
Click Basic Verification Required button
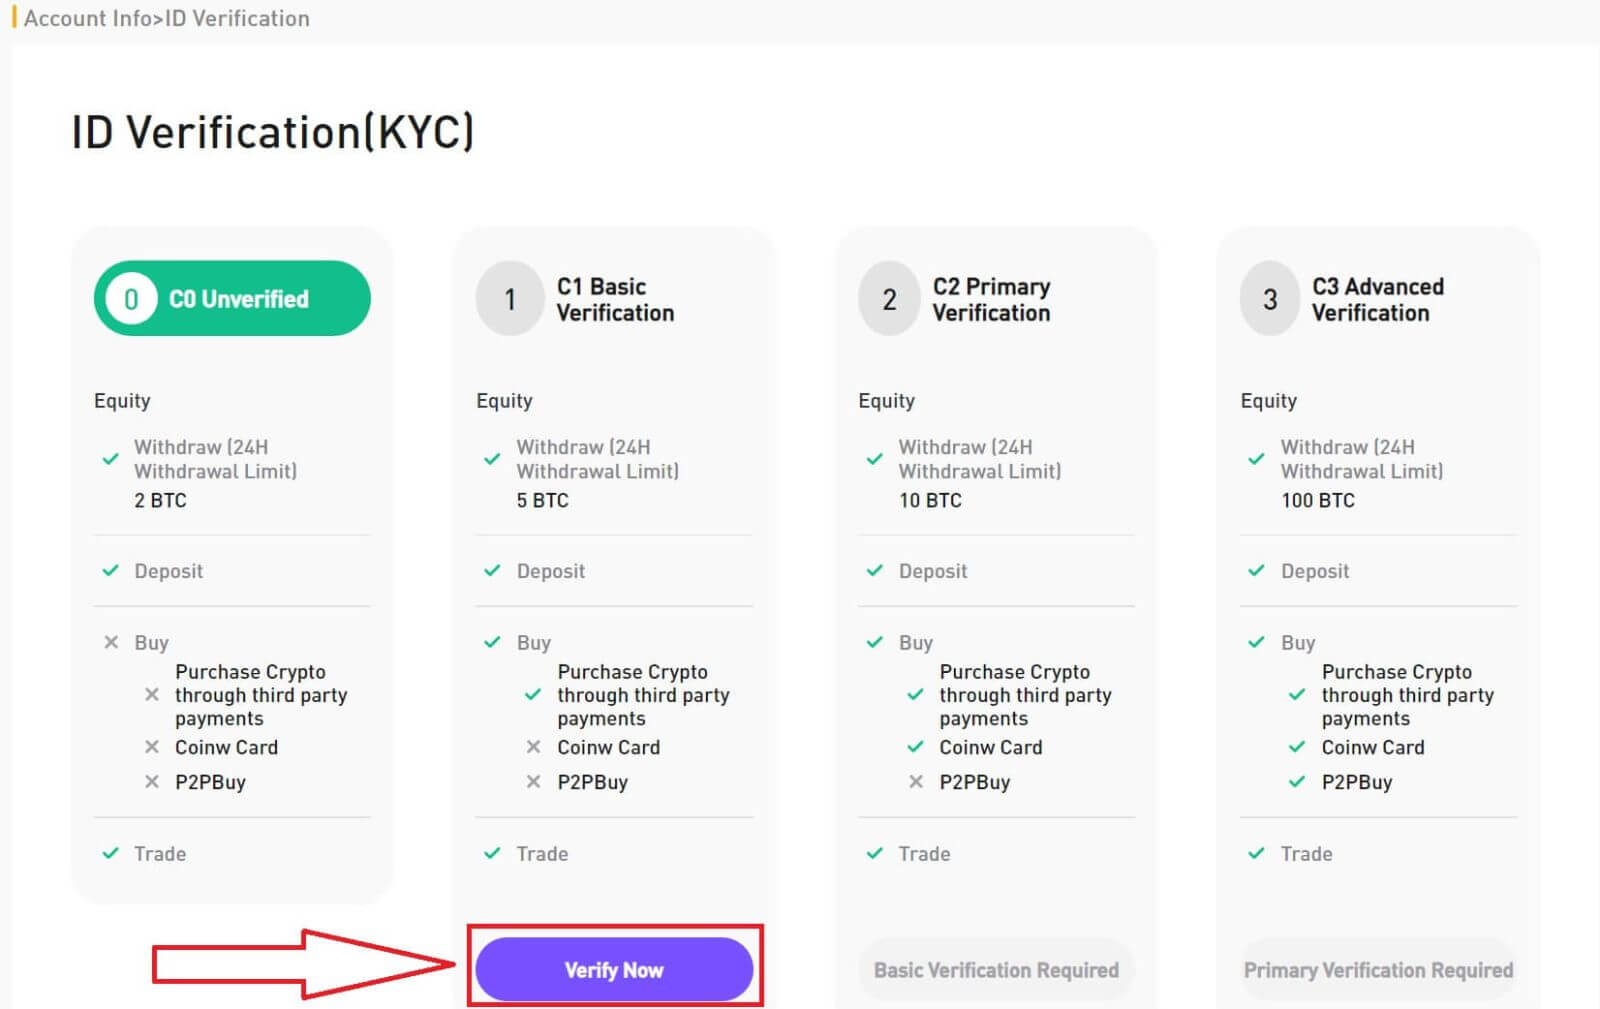click(x=996, y=970)
